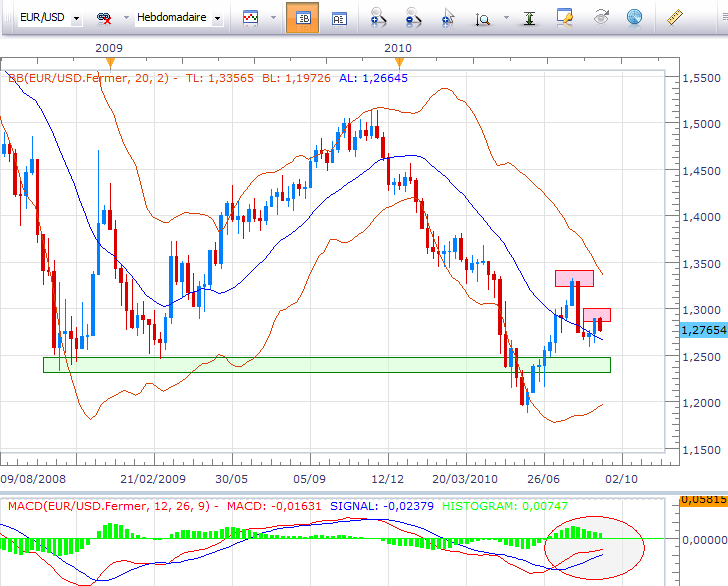728x586 pixels.
Task: Click the zoom in magnifier
Action: pyautogui.click(x=378, y=18)
